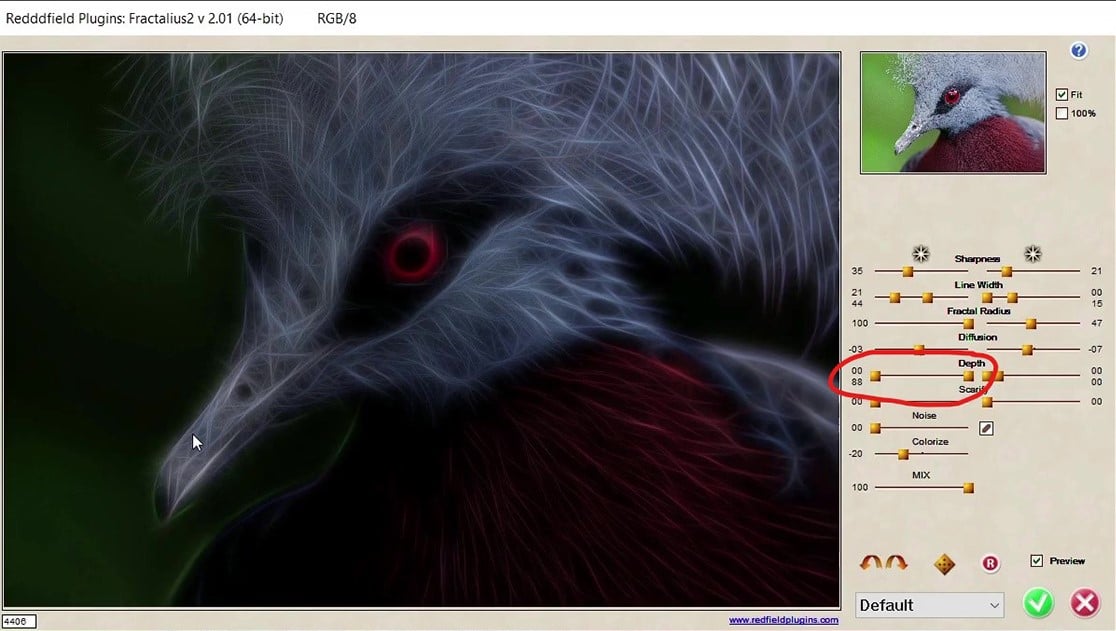Click the Fractal Radius value 47
Image resolution: width=1116 pixels, height=631 pixels.
point(1096,323)
